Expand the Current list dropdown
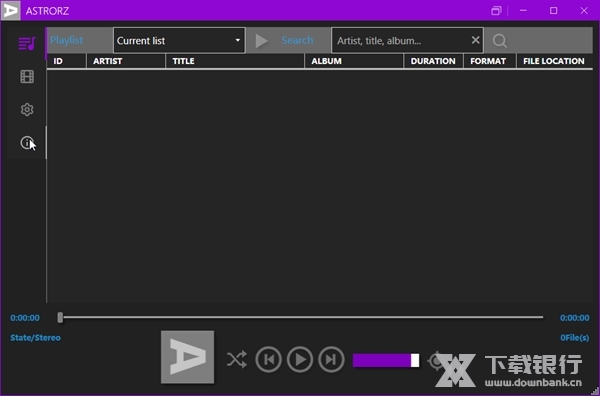 tap(179, 40)
